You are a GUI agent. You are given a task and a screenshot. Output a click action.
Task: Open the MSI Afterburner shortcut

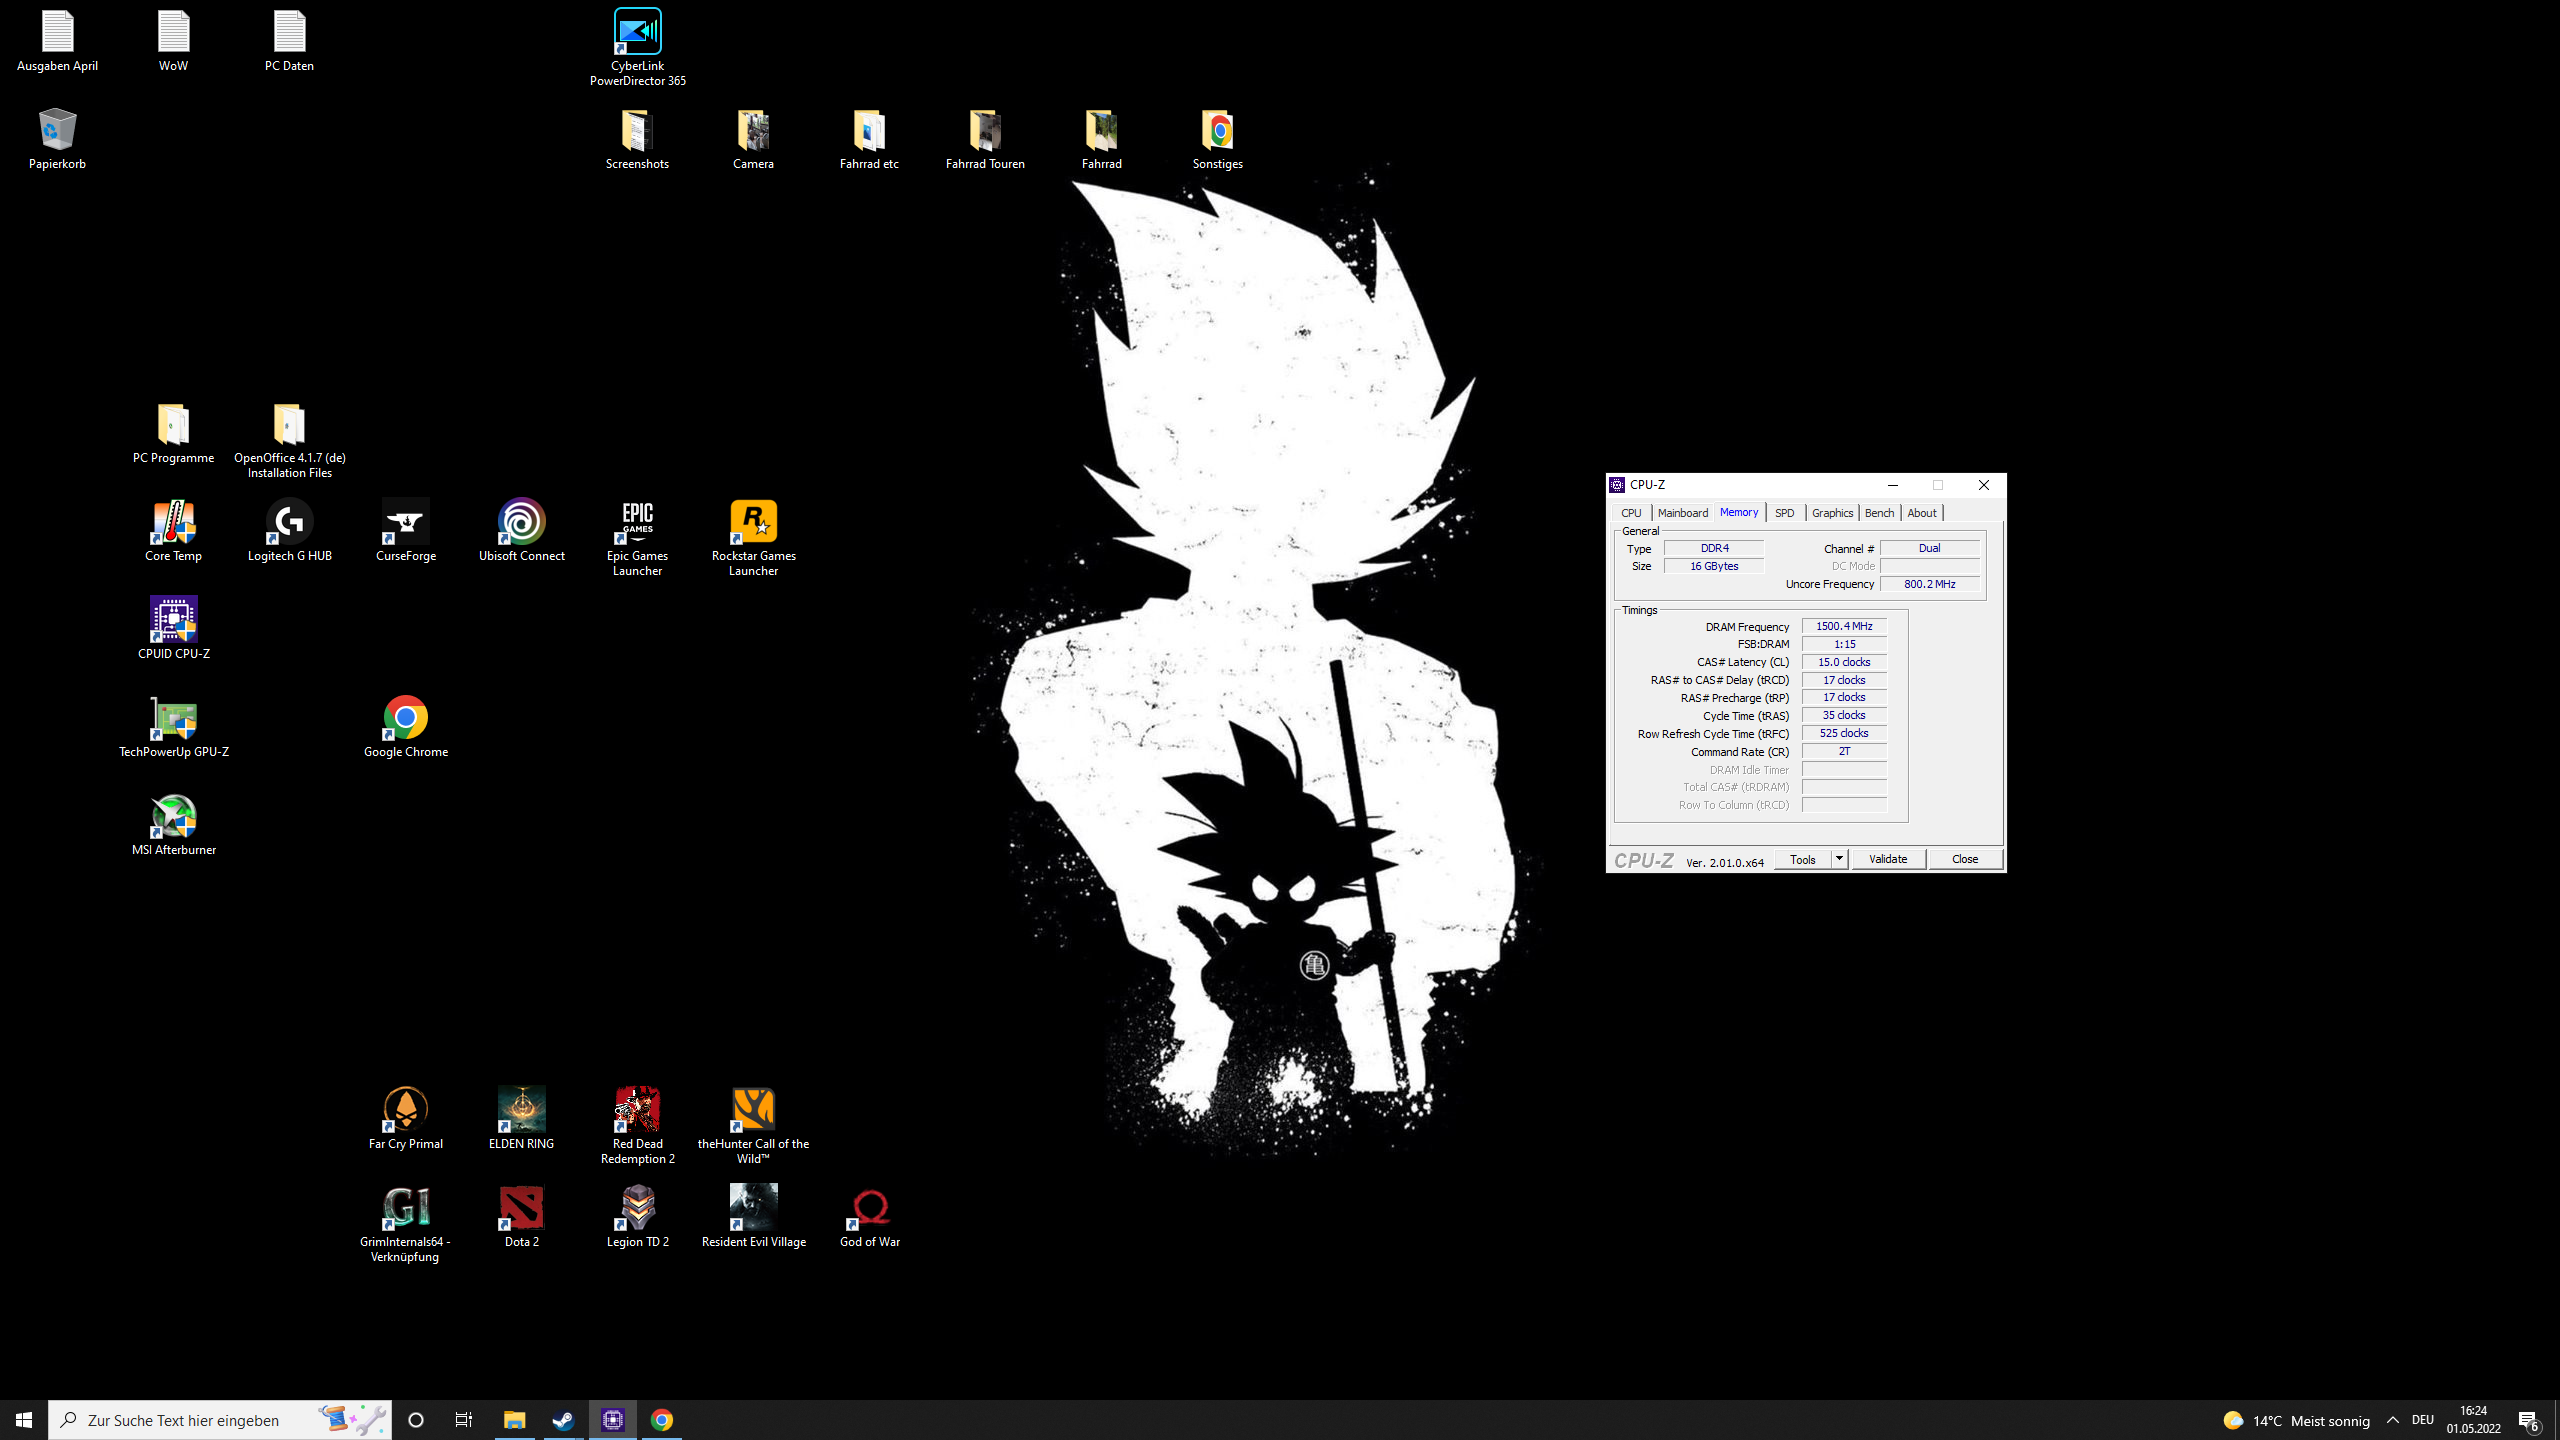pyautogui.click(x=173, y=817)
